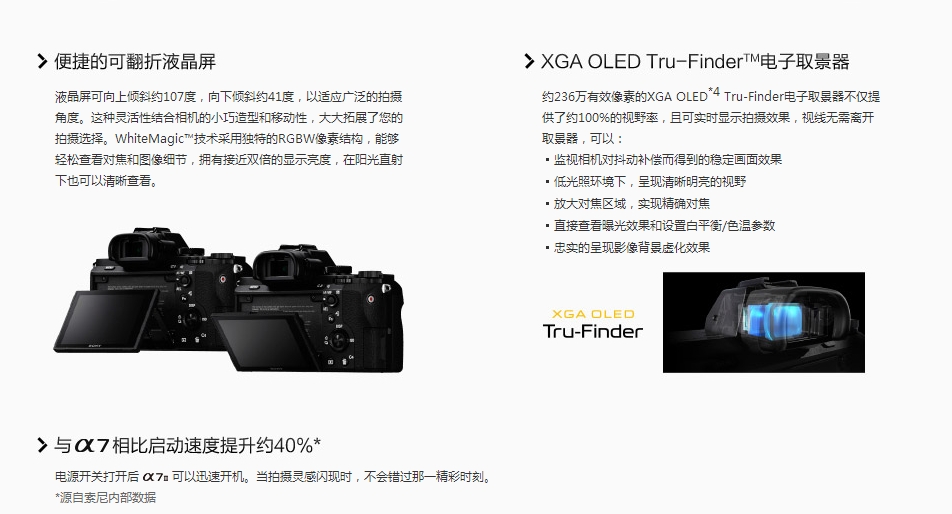Viewport: 952px width, 514px height.
Task: Open the electronic viewfinder cutaway image
Action: (x=763, y=322)
